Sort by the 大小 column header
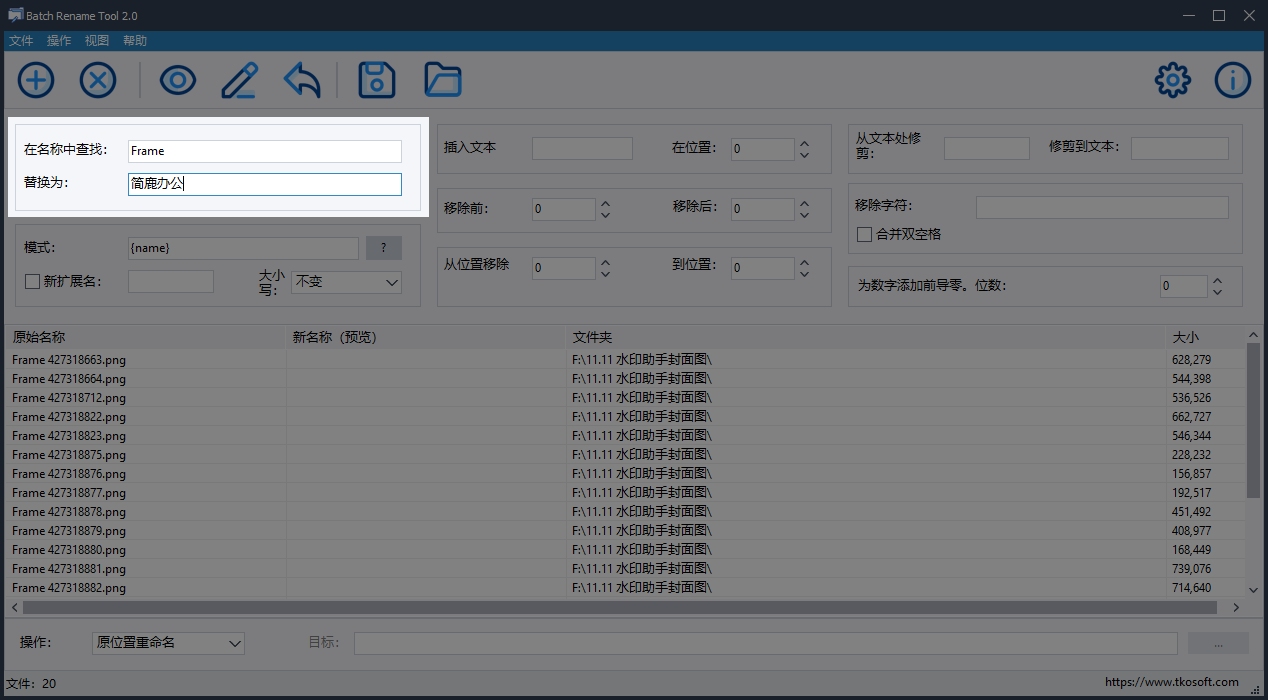Image resolution: width=1268 pixels, height=700 pixels. pyautogui.click(x=1205, y=337)
